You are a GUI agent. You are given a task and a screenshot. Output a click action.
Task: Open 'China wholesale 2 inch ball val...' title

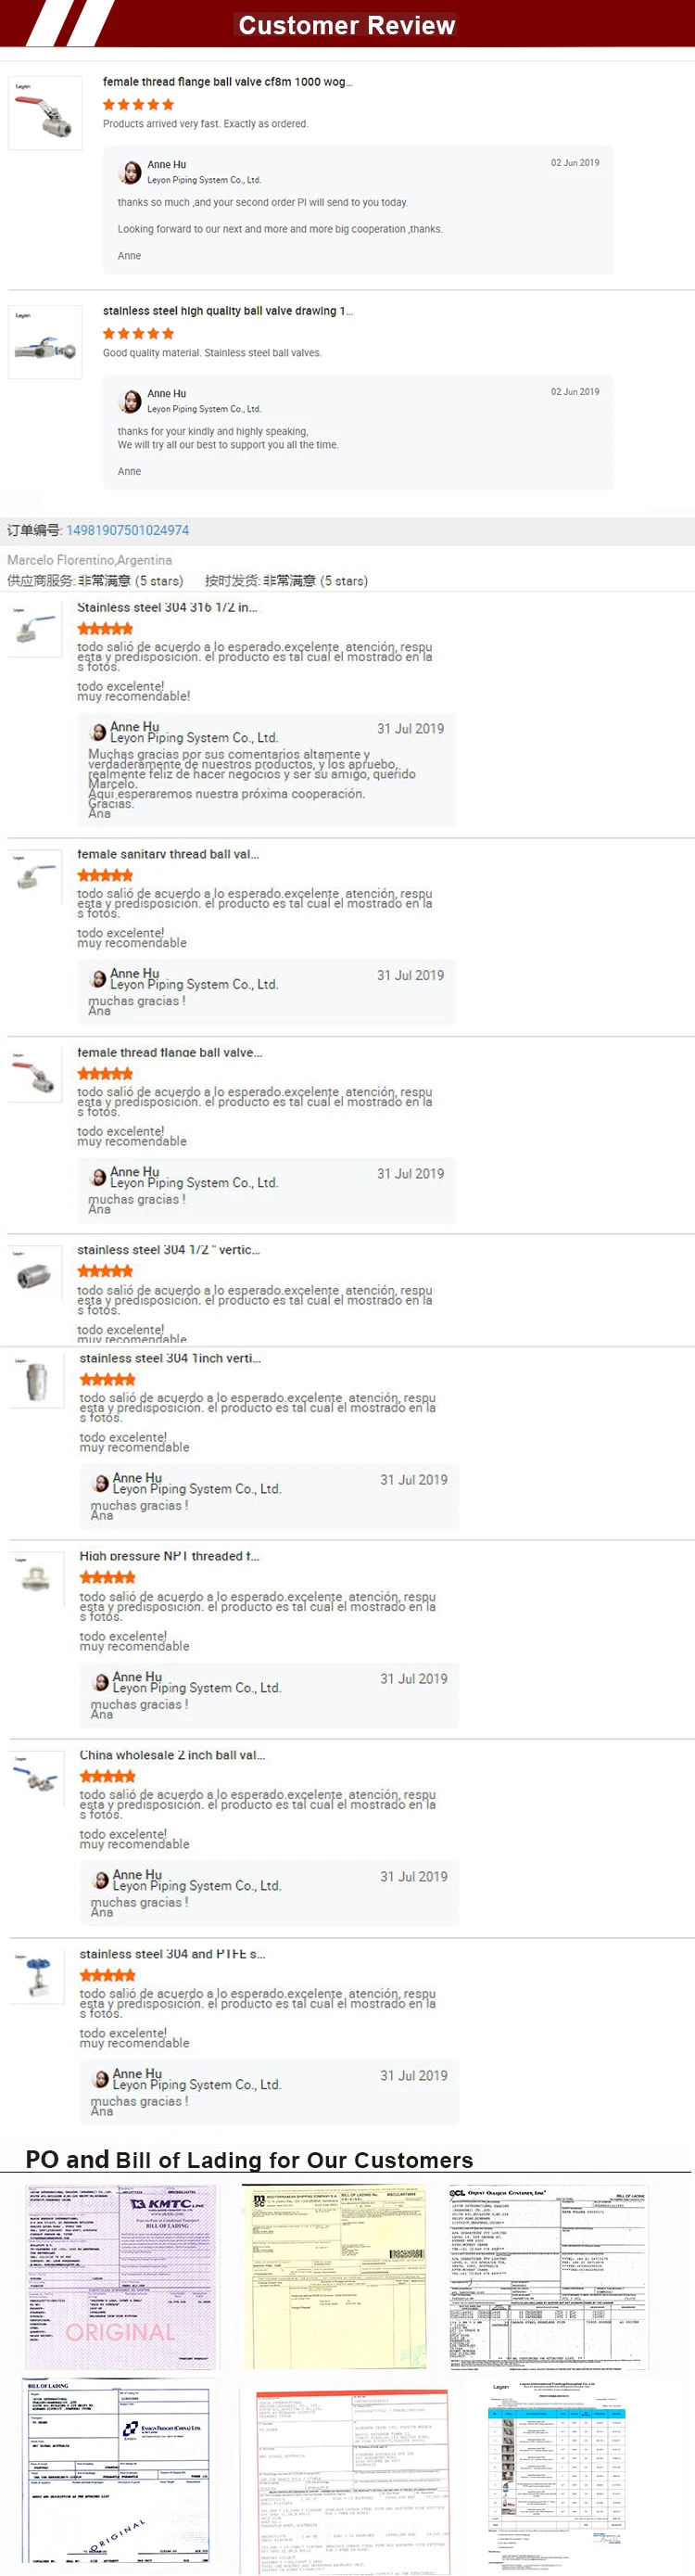pos(172,1755)
